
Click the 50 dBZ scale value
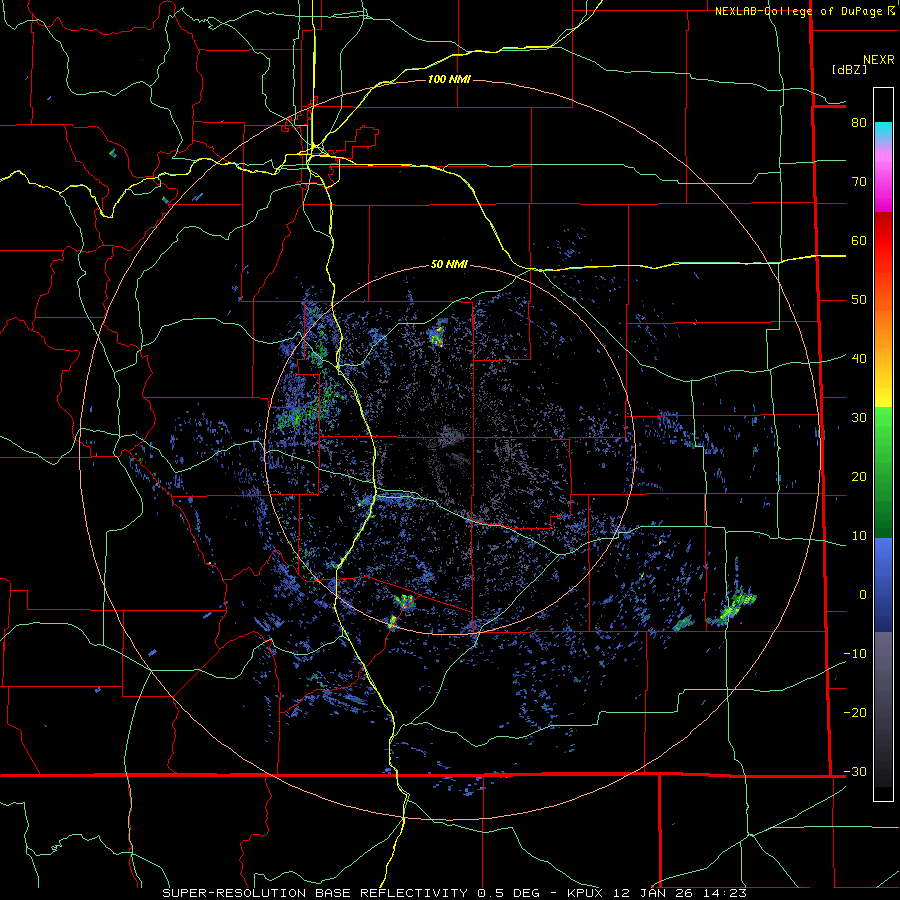point(859,300)
